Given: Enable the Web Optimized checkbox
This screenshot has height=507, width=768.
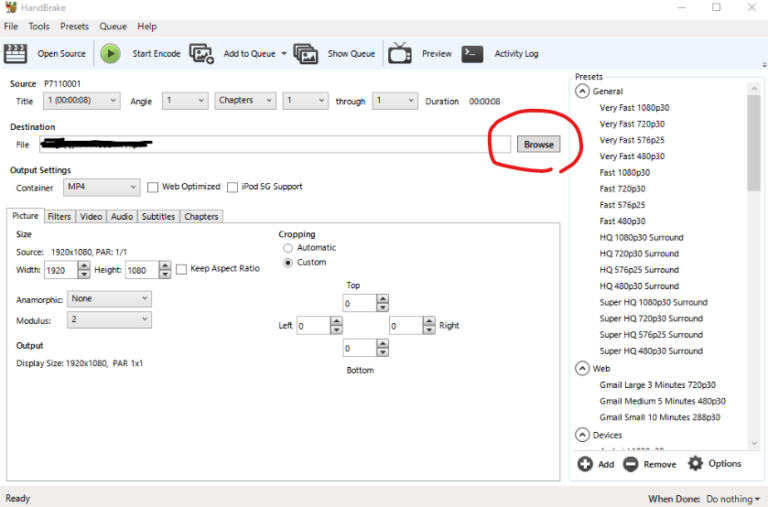Looking at the screenshot, I should (x=153, y=187).
